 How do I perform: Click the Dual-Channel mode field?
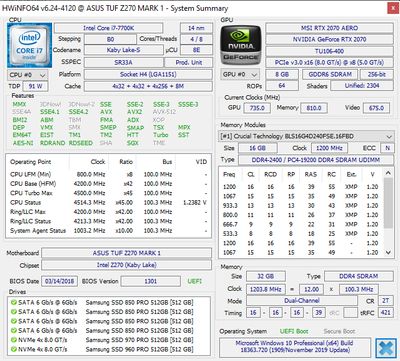coord(302,301)
